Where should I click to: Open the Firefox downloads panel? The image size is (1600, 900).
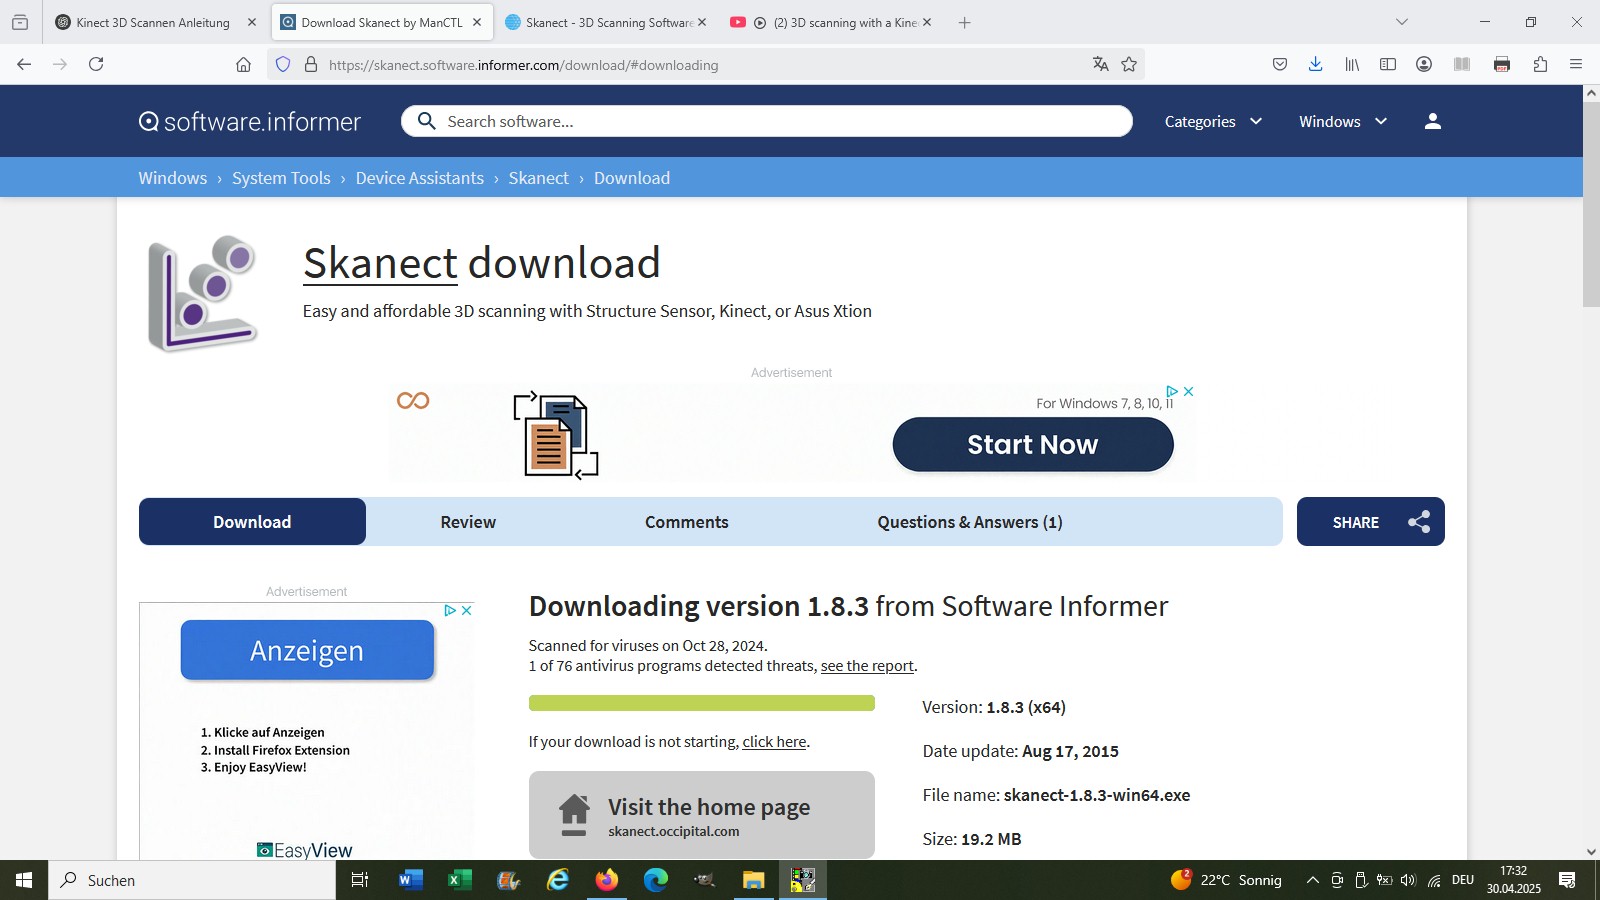click(1315, 64)
